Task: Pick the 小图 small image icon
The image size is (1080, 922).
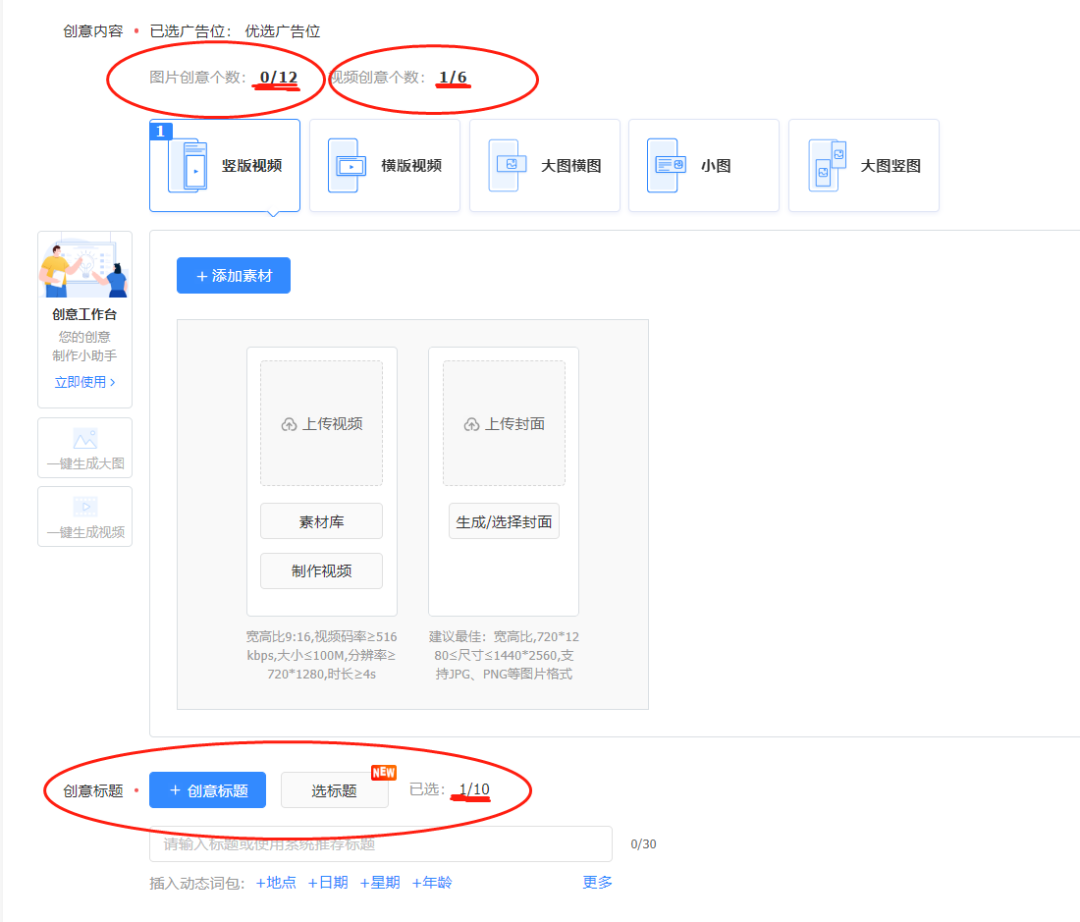Action: tap(667, 166)
